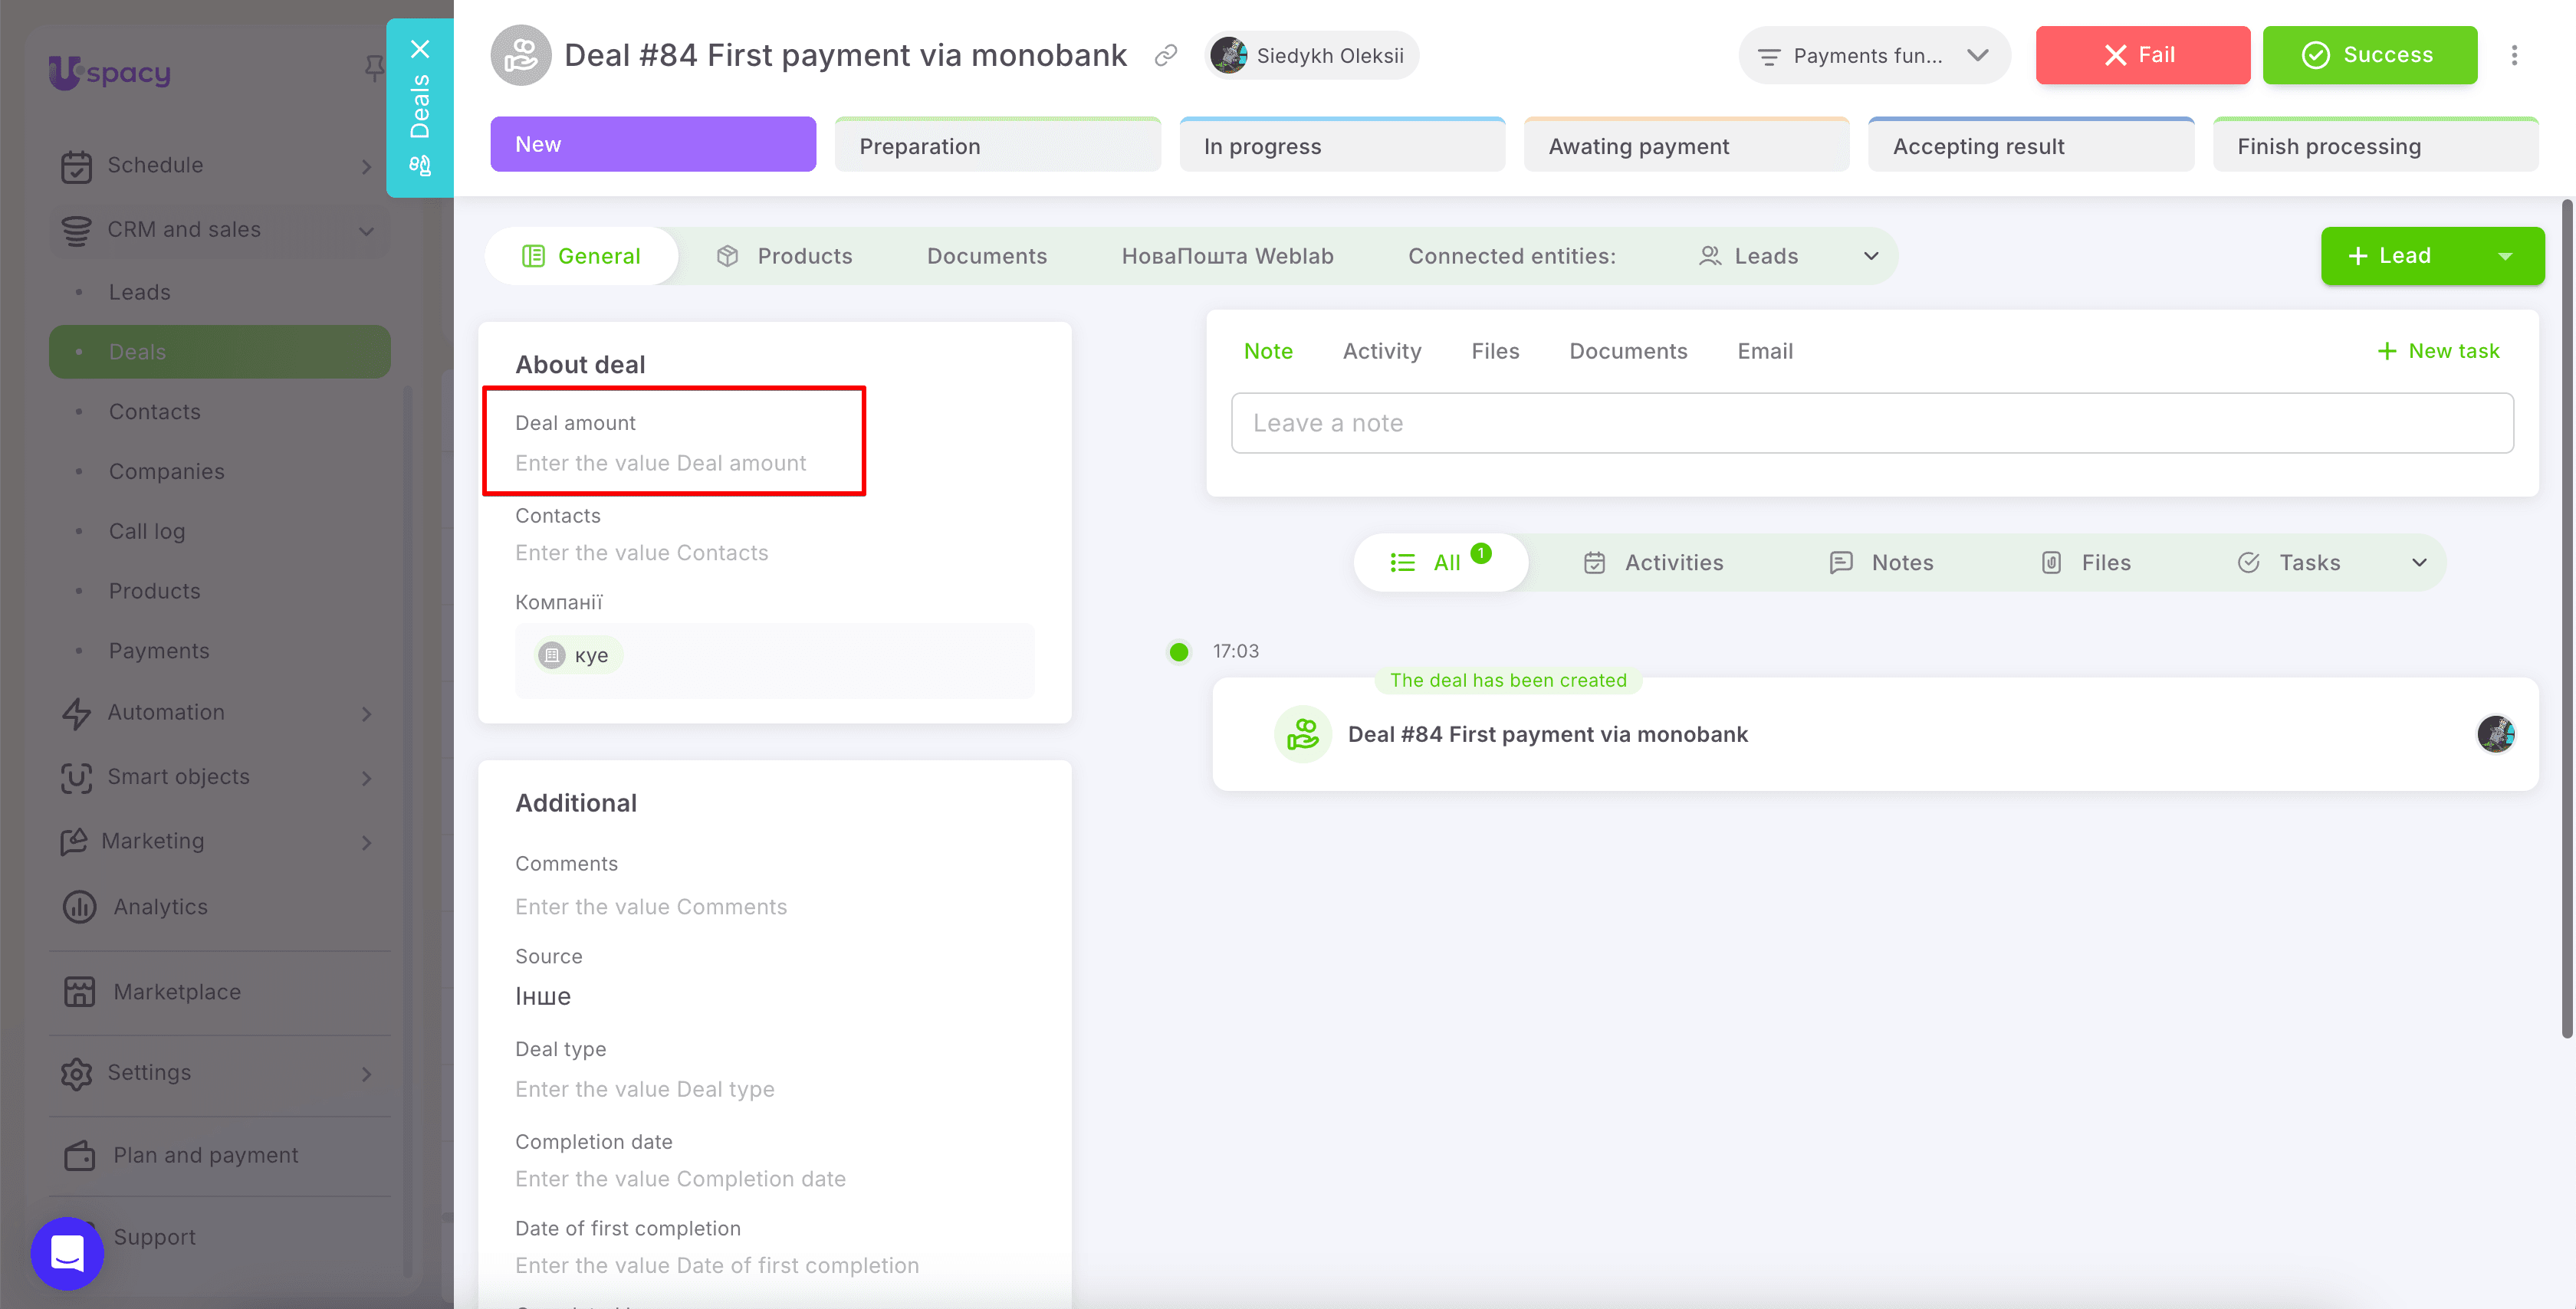
Task: Open the Marketing icon
Action: coord(73,842)
